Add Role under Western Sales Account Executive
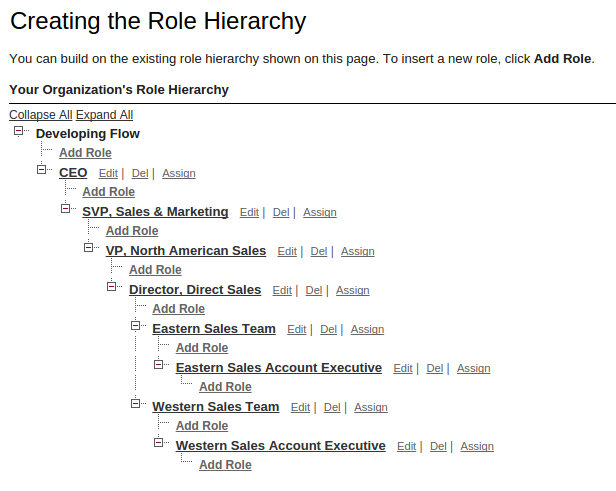 [x=225, y=465]
